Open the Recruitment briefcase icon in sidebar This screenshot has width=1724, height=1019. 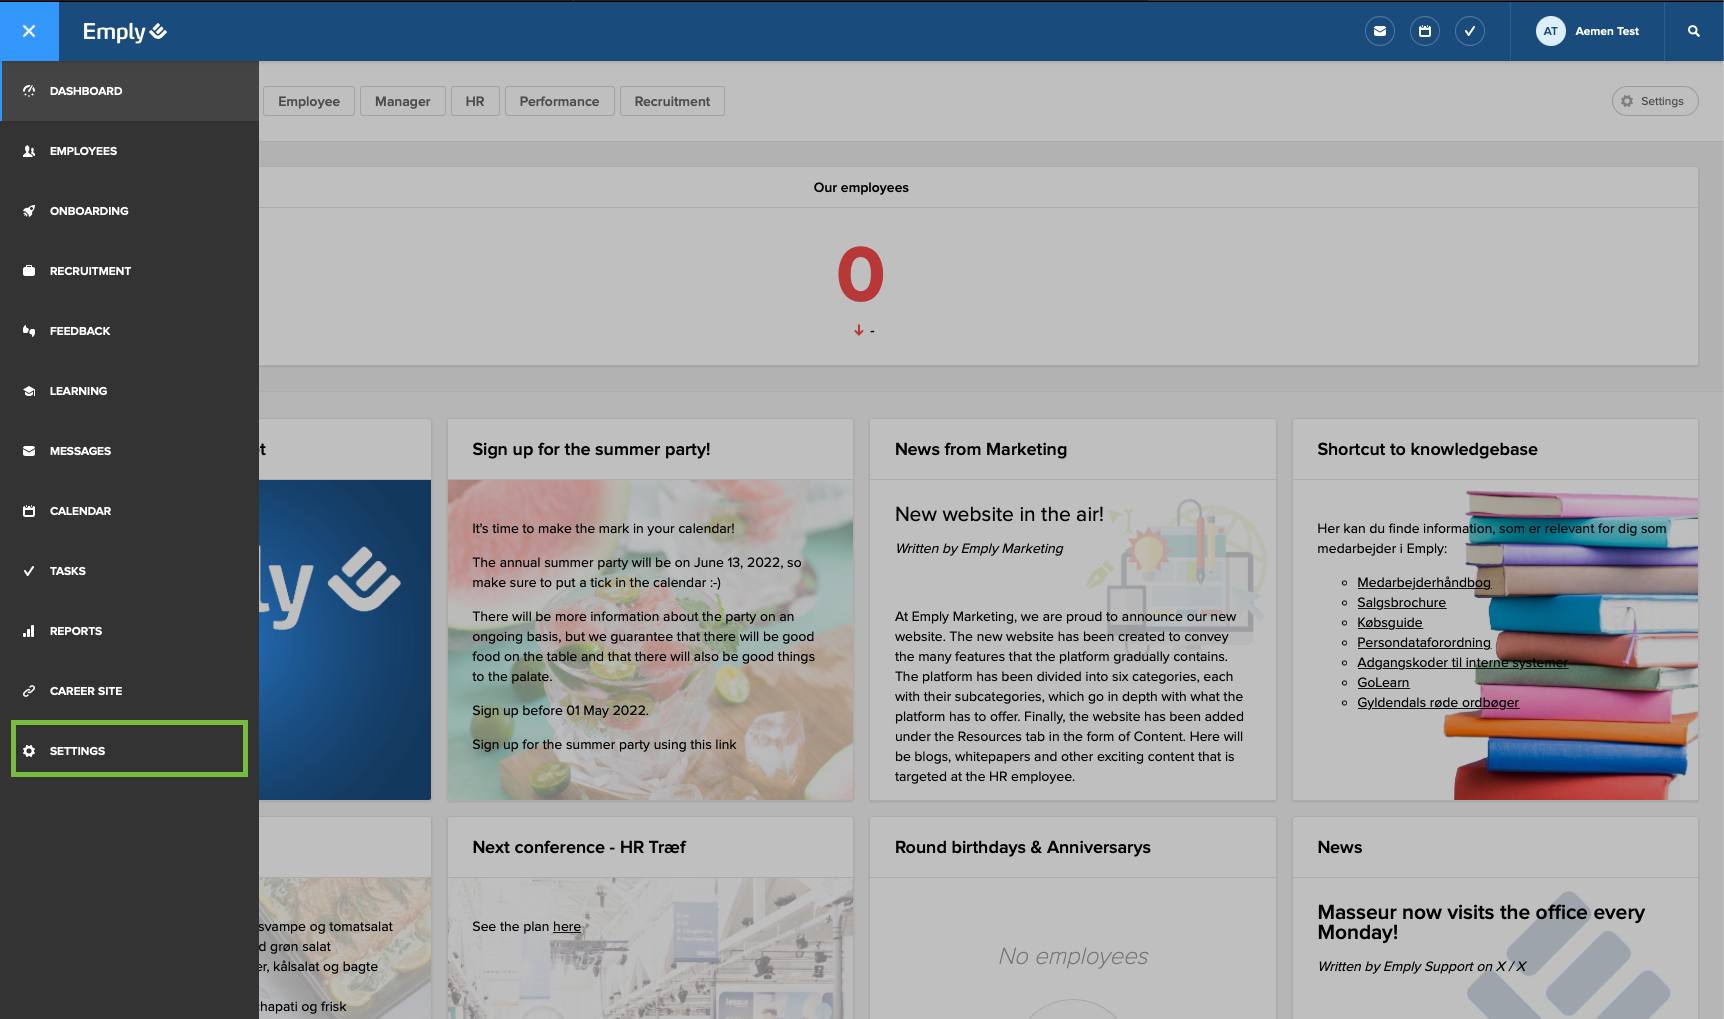coord(90,270)
